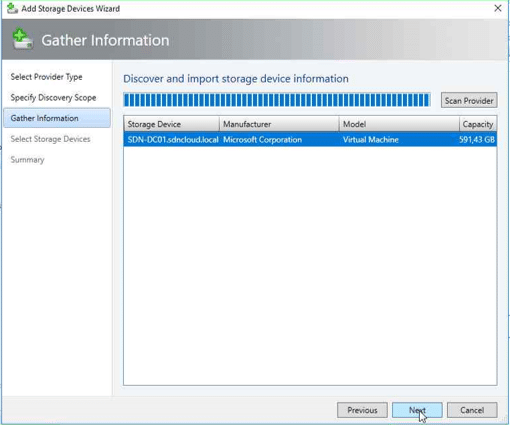The width and height of the screenshot is (510, 425).
Task: Sort by the Model column header
Action: click(x=399, y=124)
